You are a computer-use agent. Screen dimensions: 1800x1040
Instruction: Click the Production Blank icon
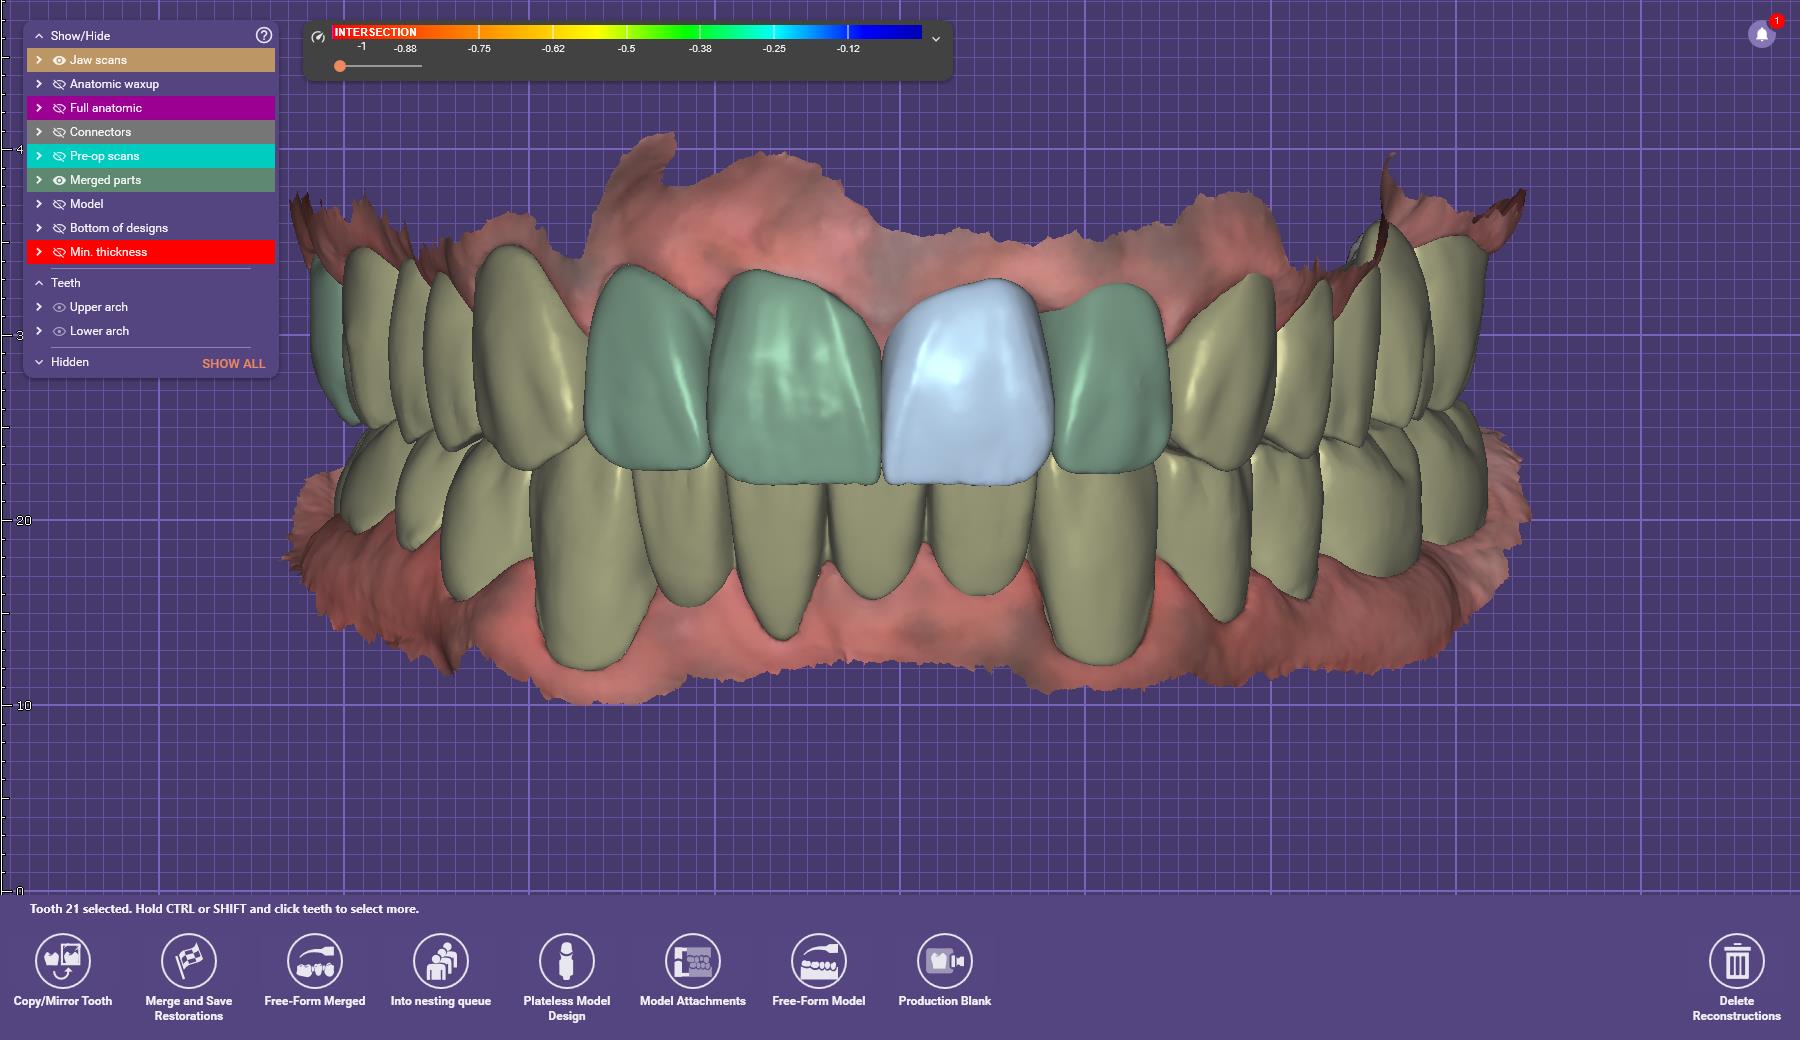[x=944, y=961]
